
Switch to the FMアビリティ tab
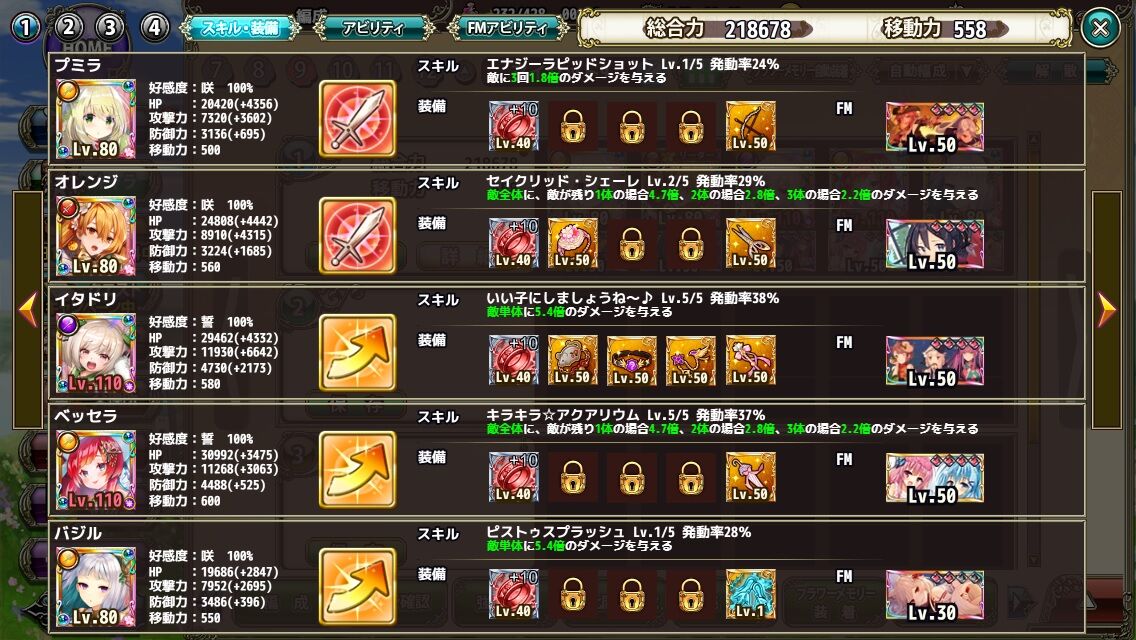pyautogui.click(x=507, y=28)
